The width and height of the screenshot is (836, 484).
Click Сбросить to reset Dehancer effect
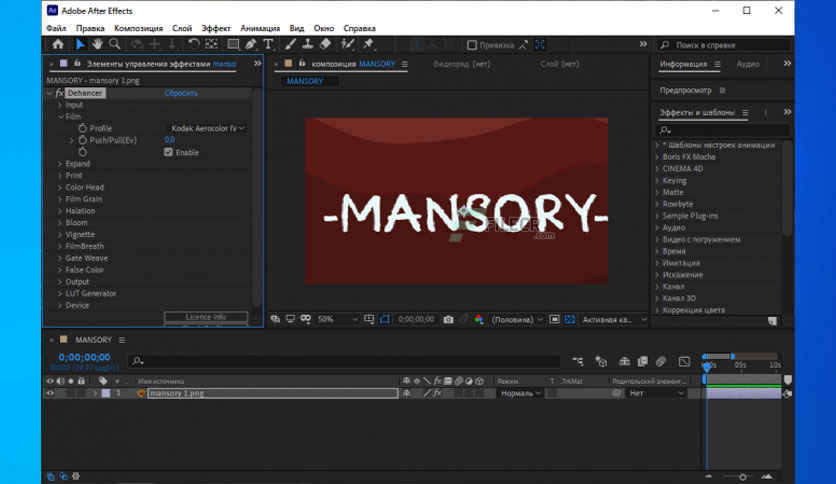click(181, 93)
